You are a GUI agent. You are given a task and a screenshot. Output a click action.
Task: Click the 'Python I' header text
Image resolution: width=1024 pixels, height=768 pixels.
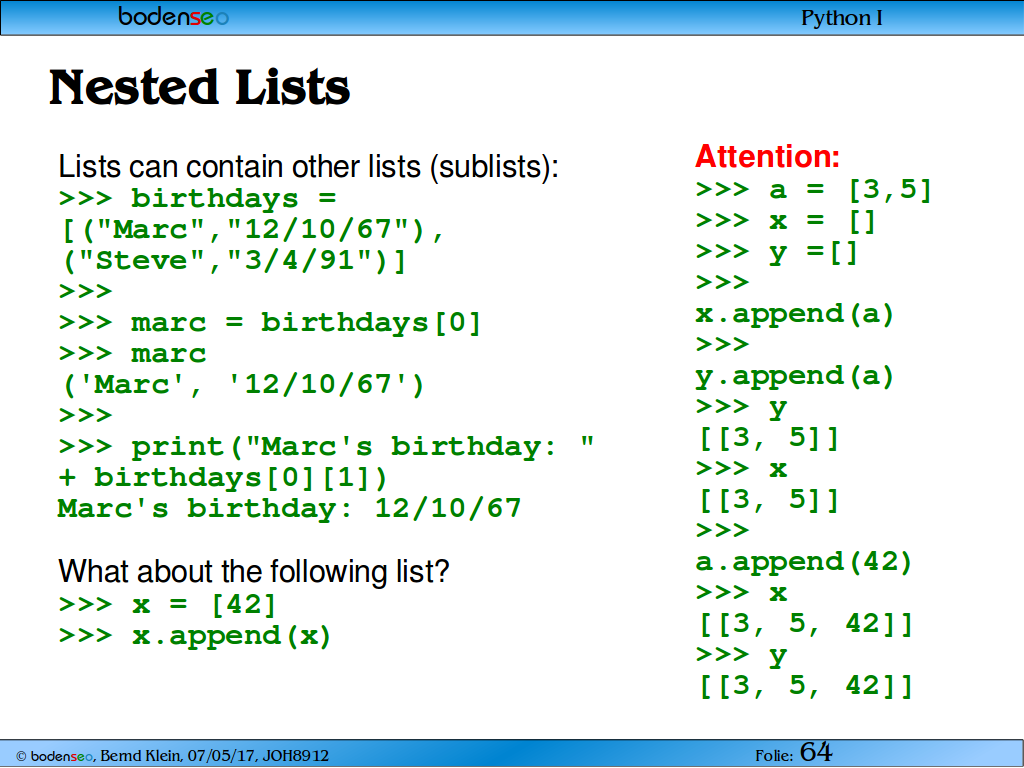pyautogui.click(x=842, y=18)
